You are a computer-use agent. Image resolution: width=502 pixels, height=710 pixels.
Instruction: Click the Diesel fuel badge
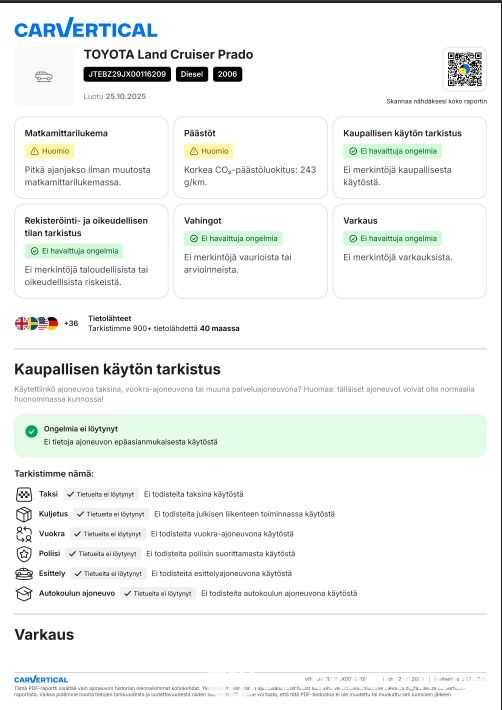pos(192,74)
